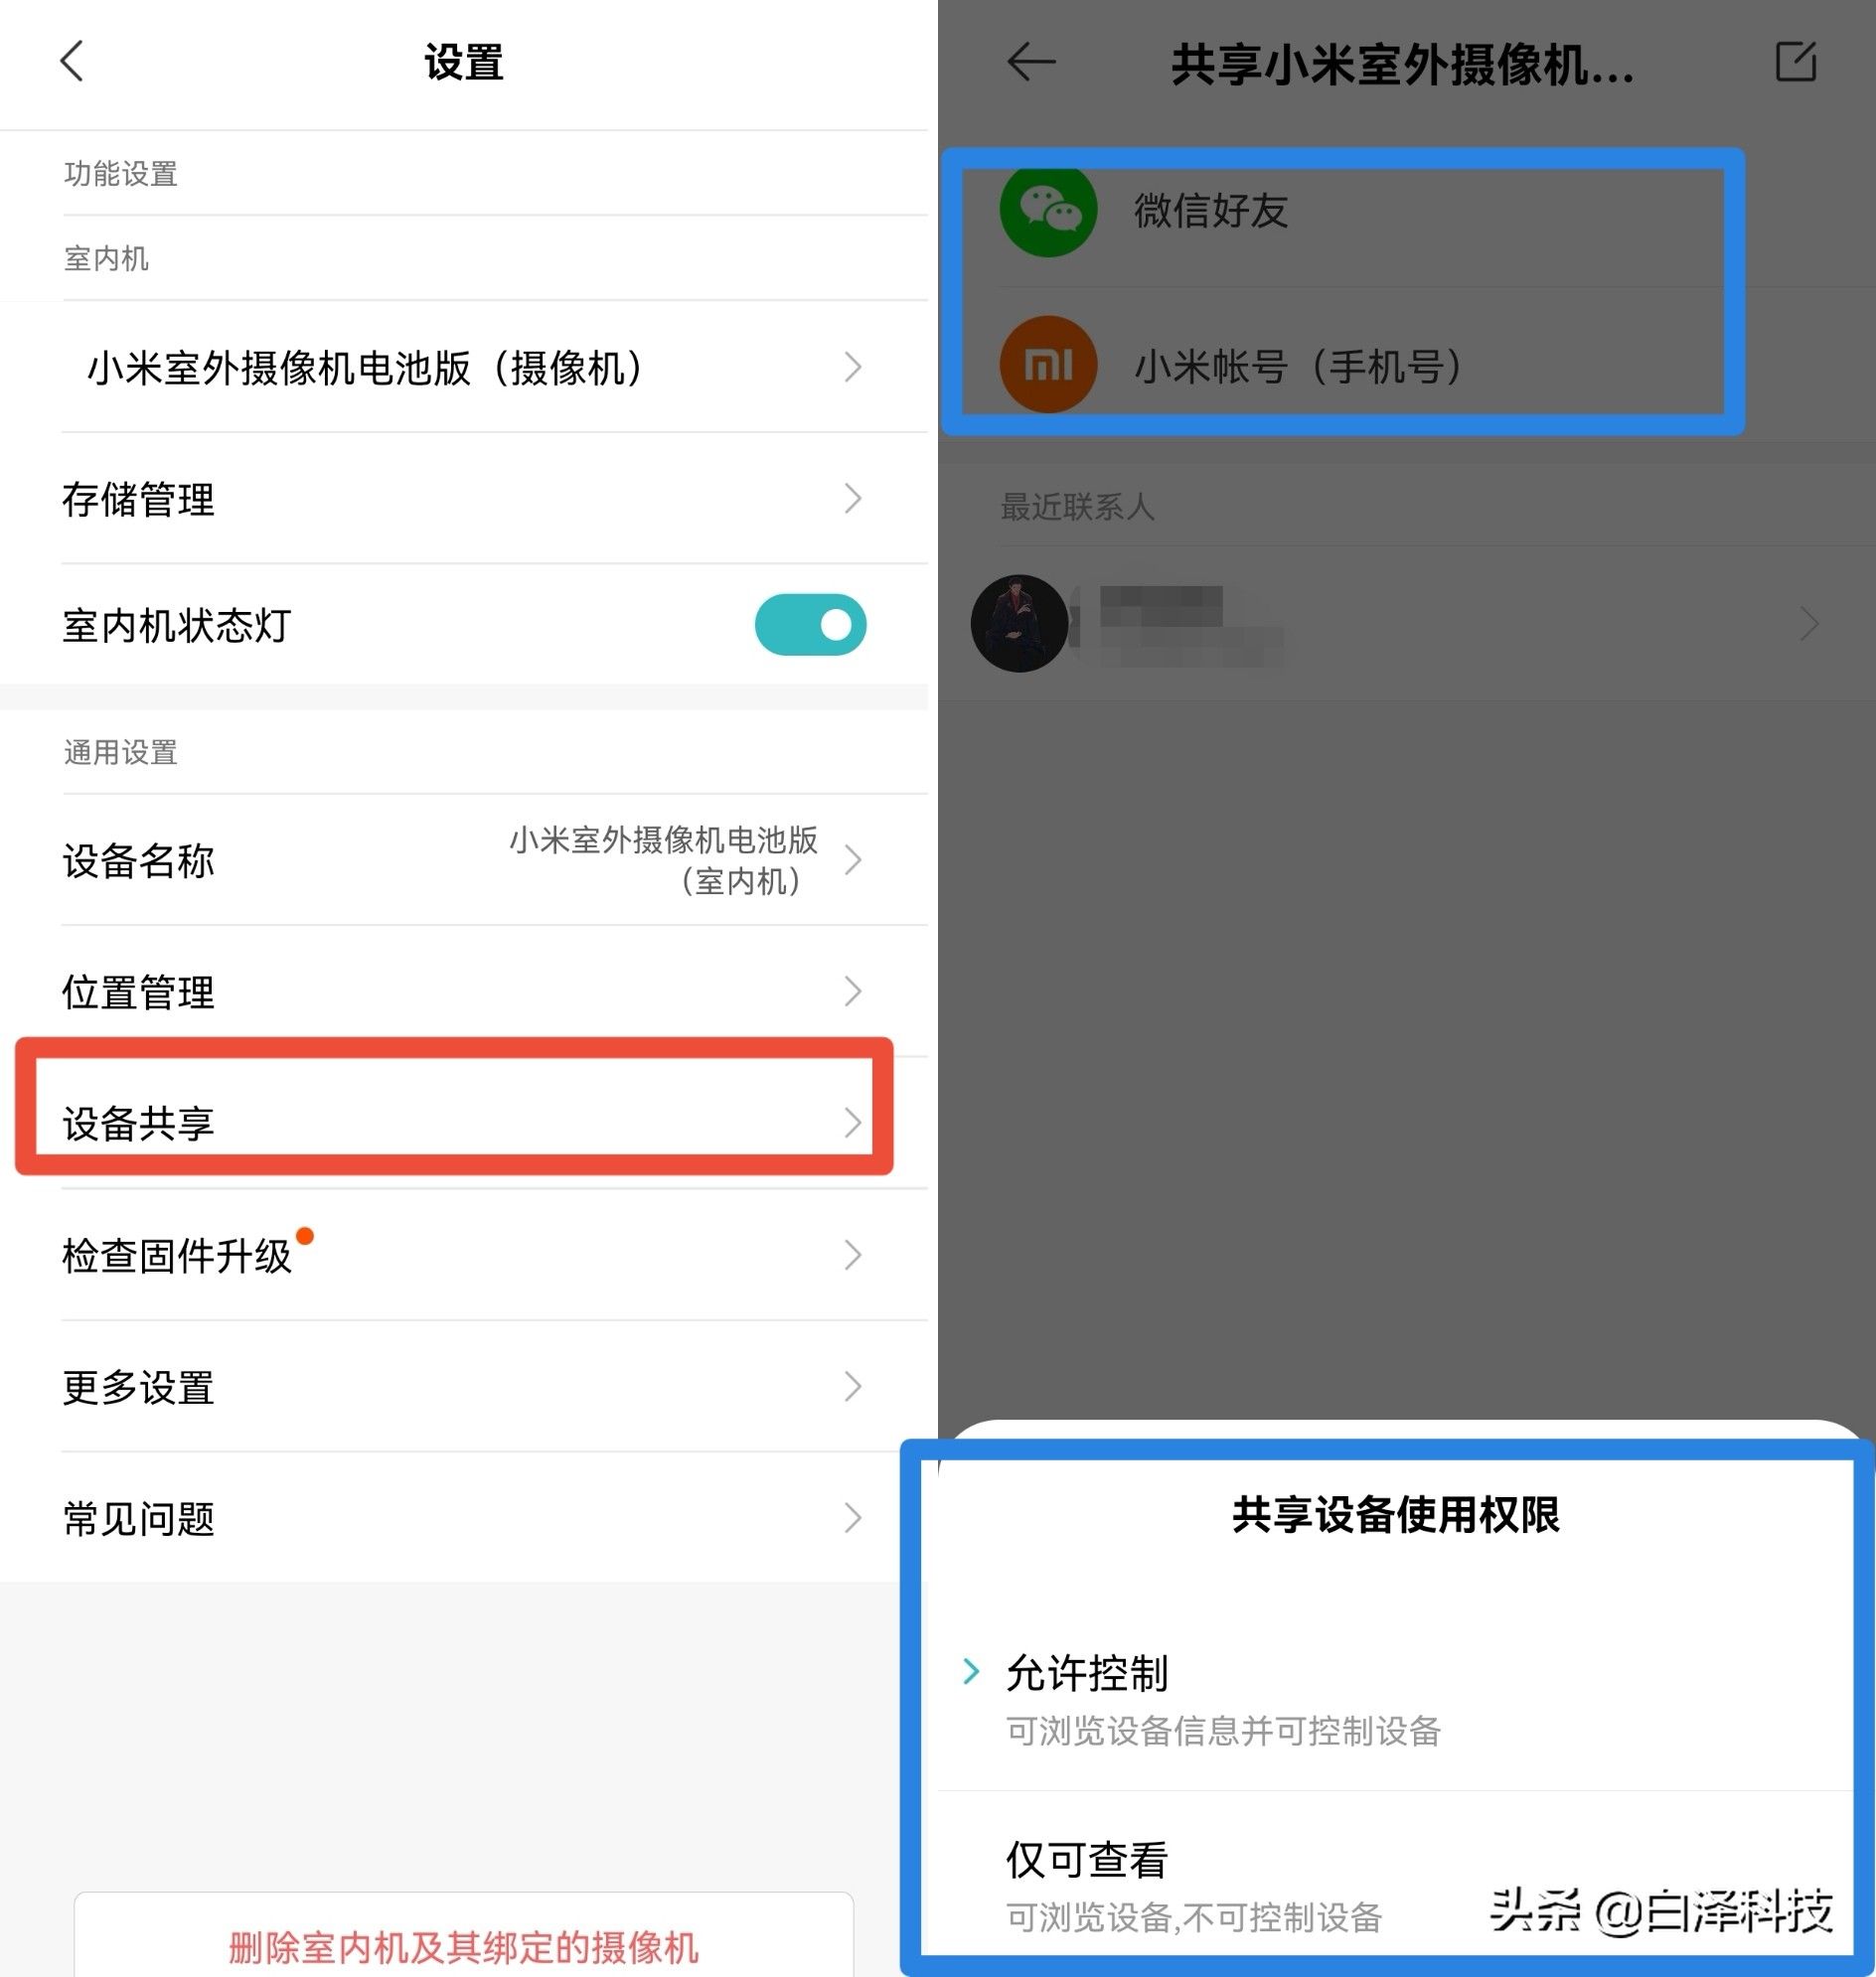The width and height of the screenshot is (1876, 1977).
Task: Open 更多设置 menu item
Action: (464, 1387)
